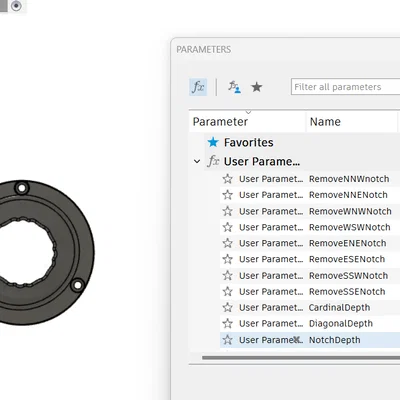Favorite the RemoveSSWNotch parameter star
This screenshot has width=400, height=400.
coord(228,275)
